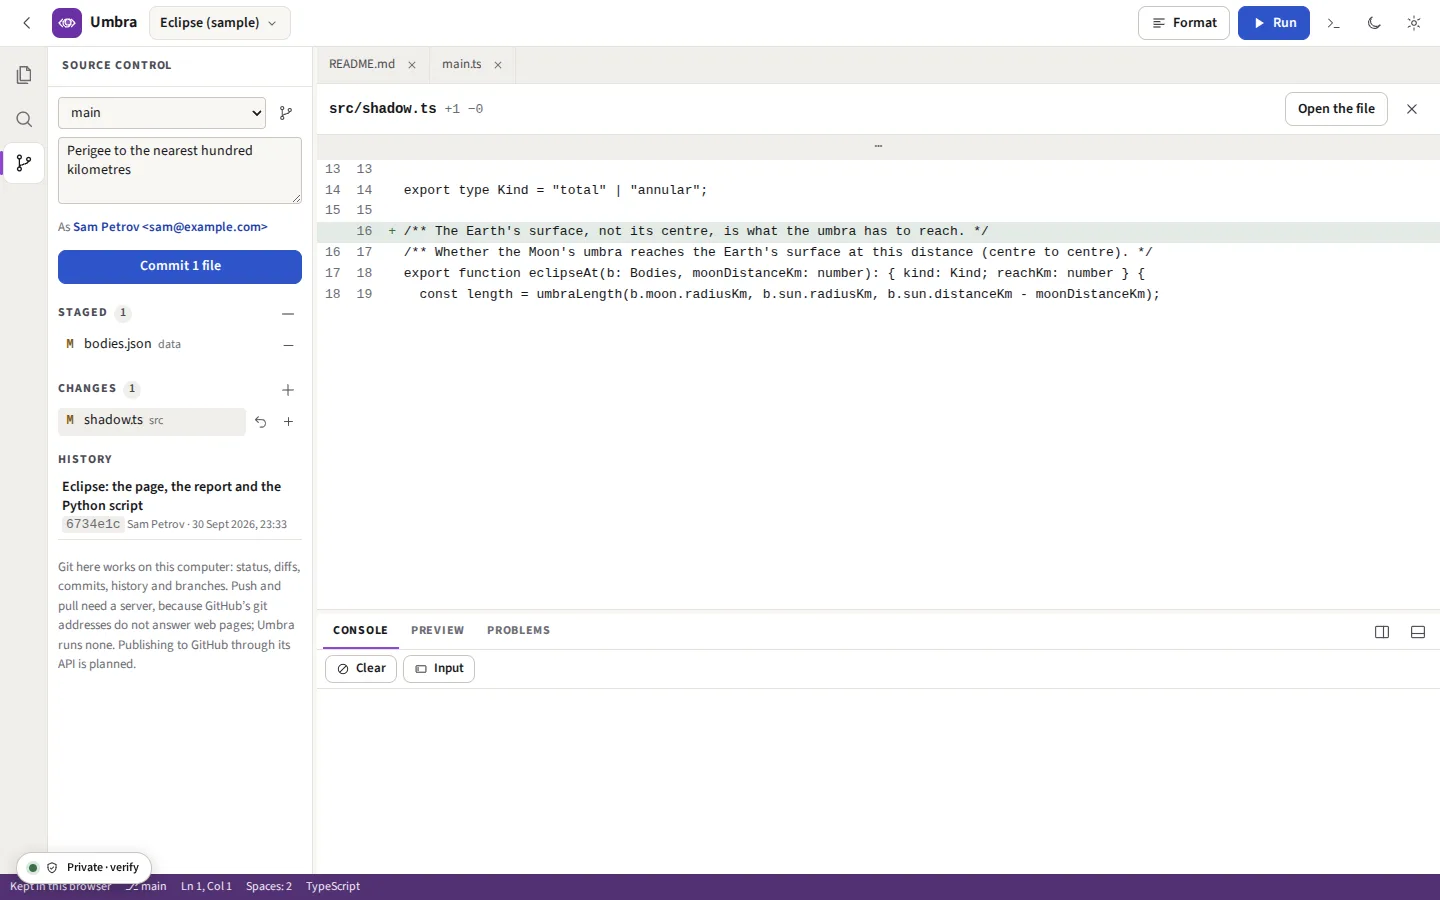Open the Preview tab
This screenshot has width=1440, height=900.
click(x=437, y=631)
